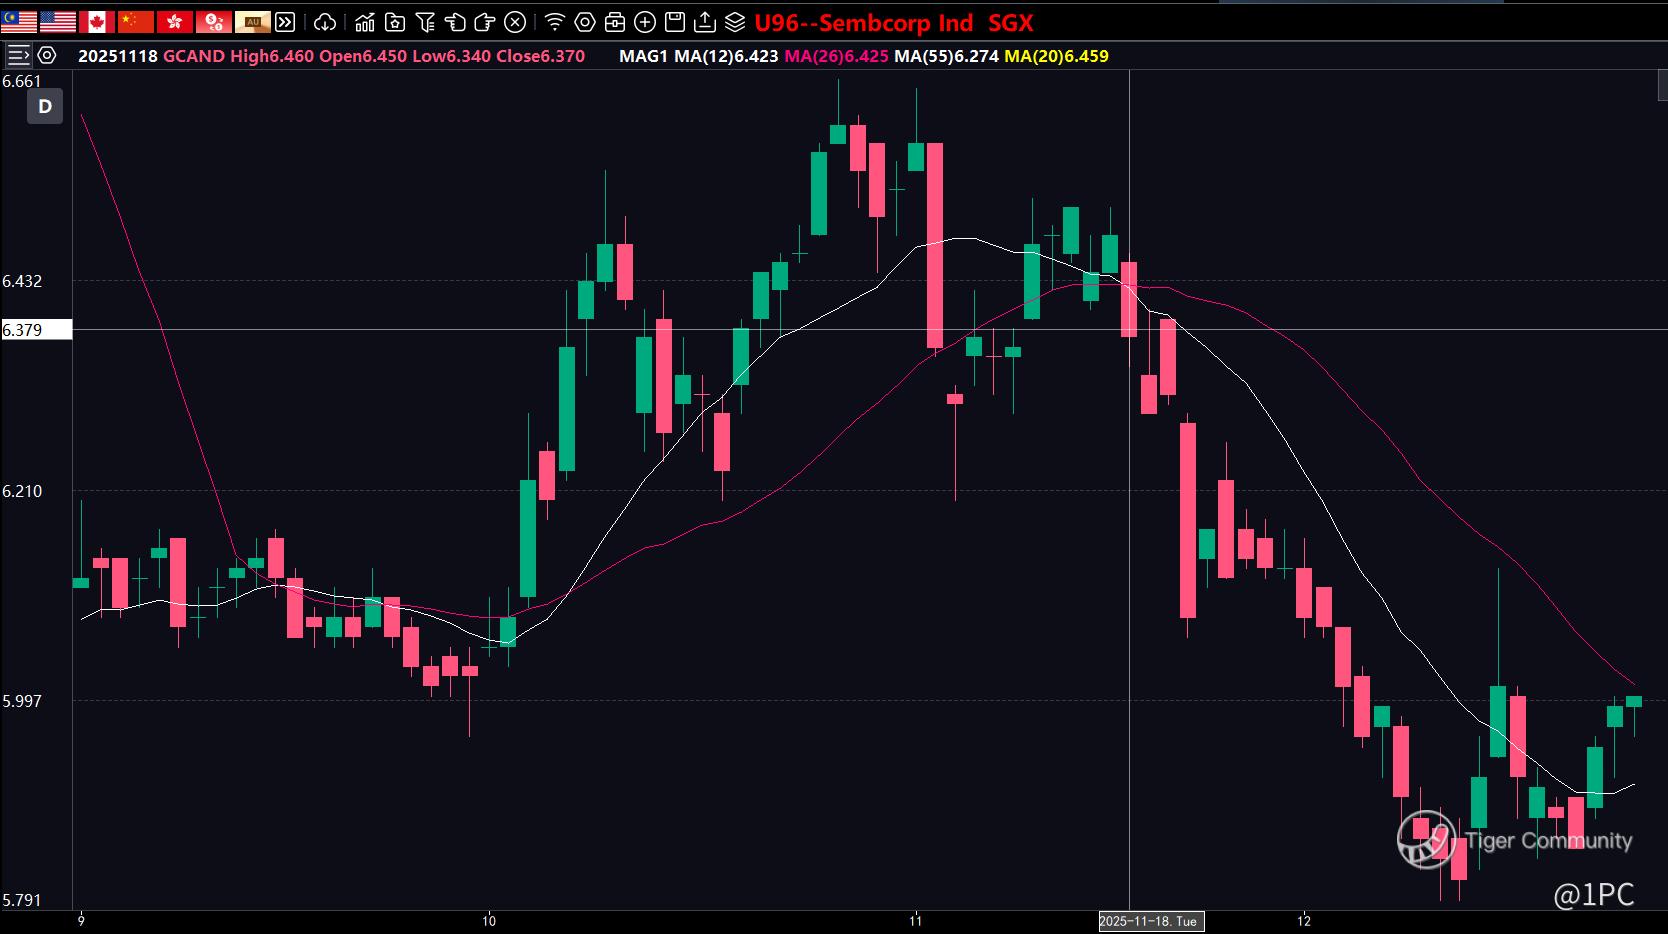Open the currency exchange icon
This screenshot has height=934, width=1668.
pyautogui.click(x=214, y=22)
